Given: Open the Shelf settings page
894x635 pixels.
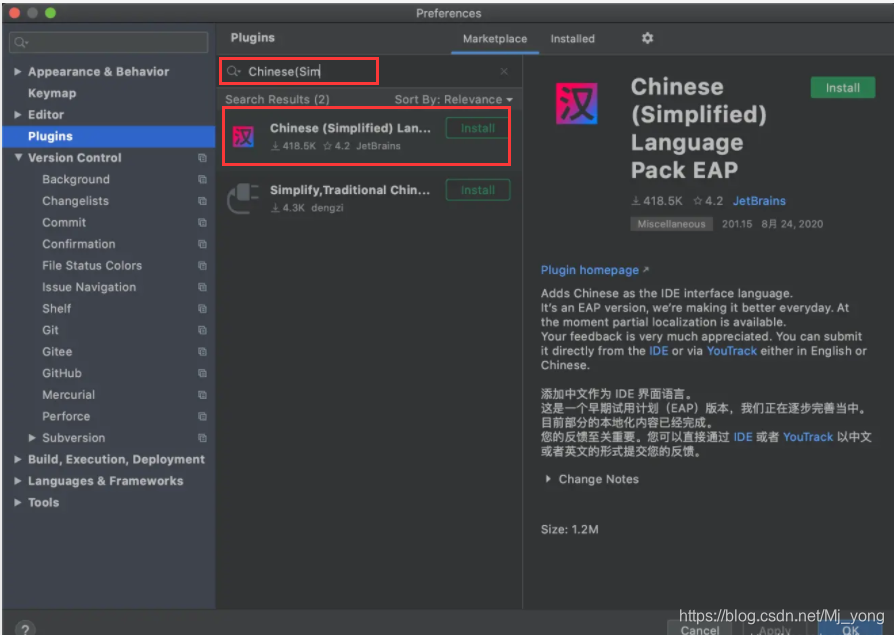Looking at the screenshot, I should (56, 309).
